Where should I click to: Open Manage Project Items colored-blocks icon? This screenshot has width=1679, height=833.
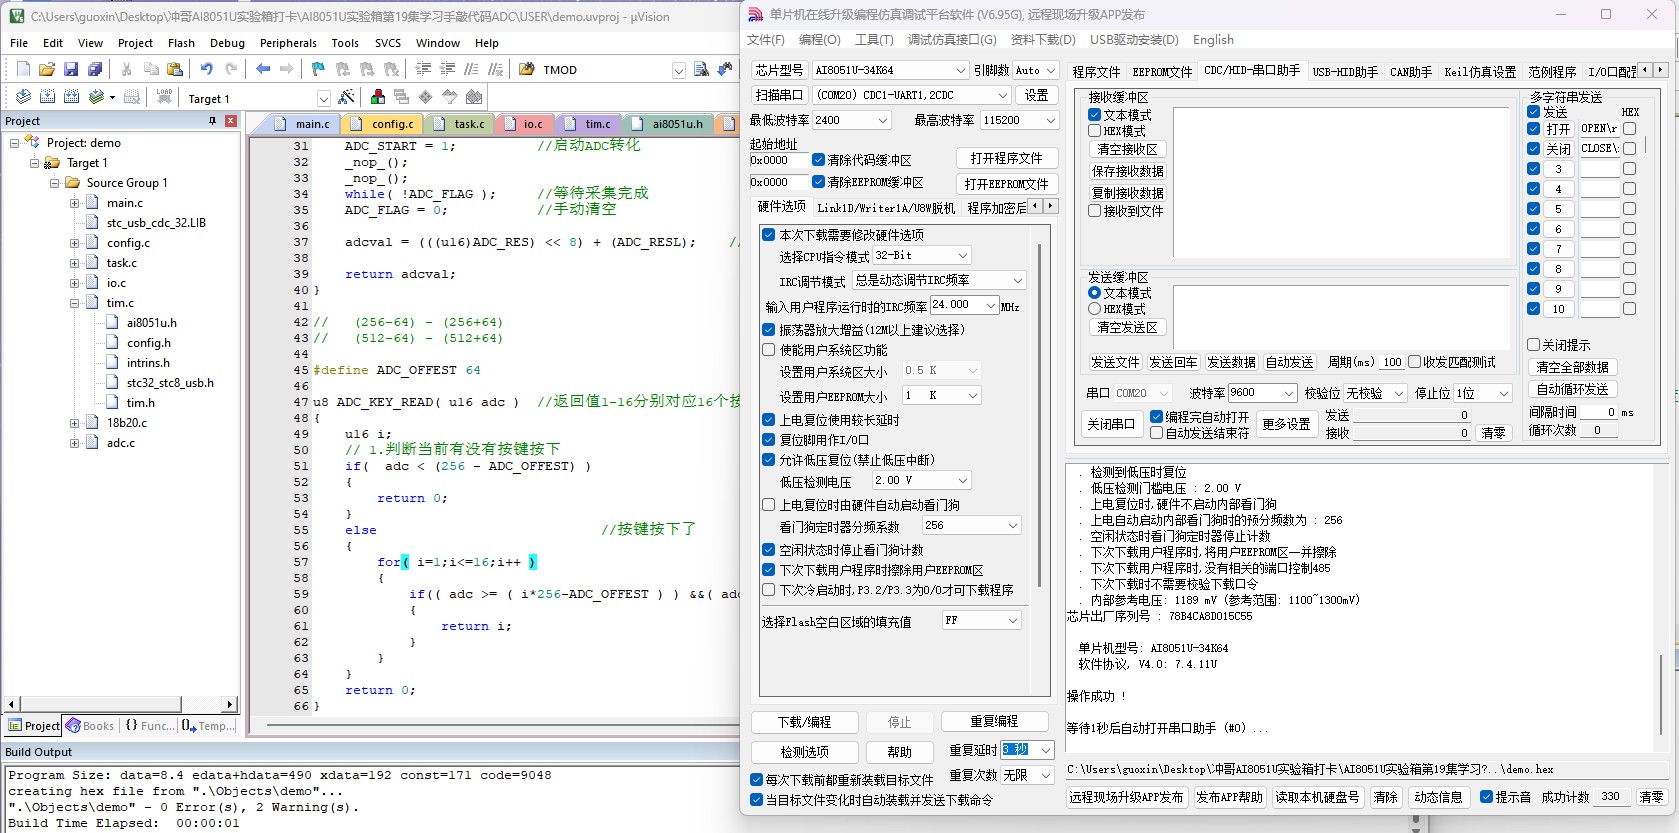point(377,97)
